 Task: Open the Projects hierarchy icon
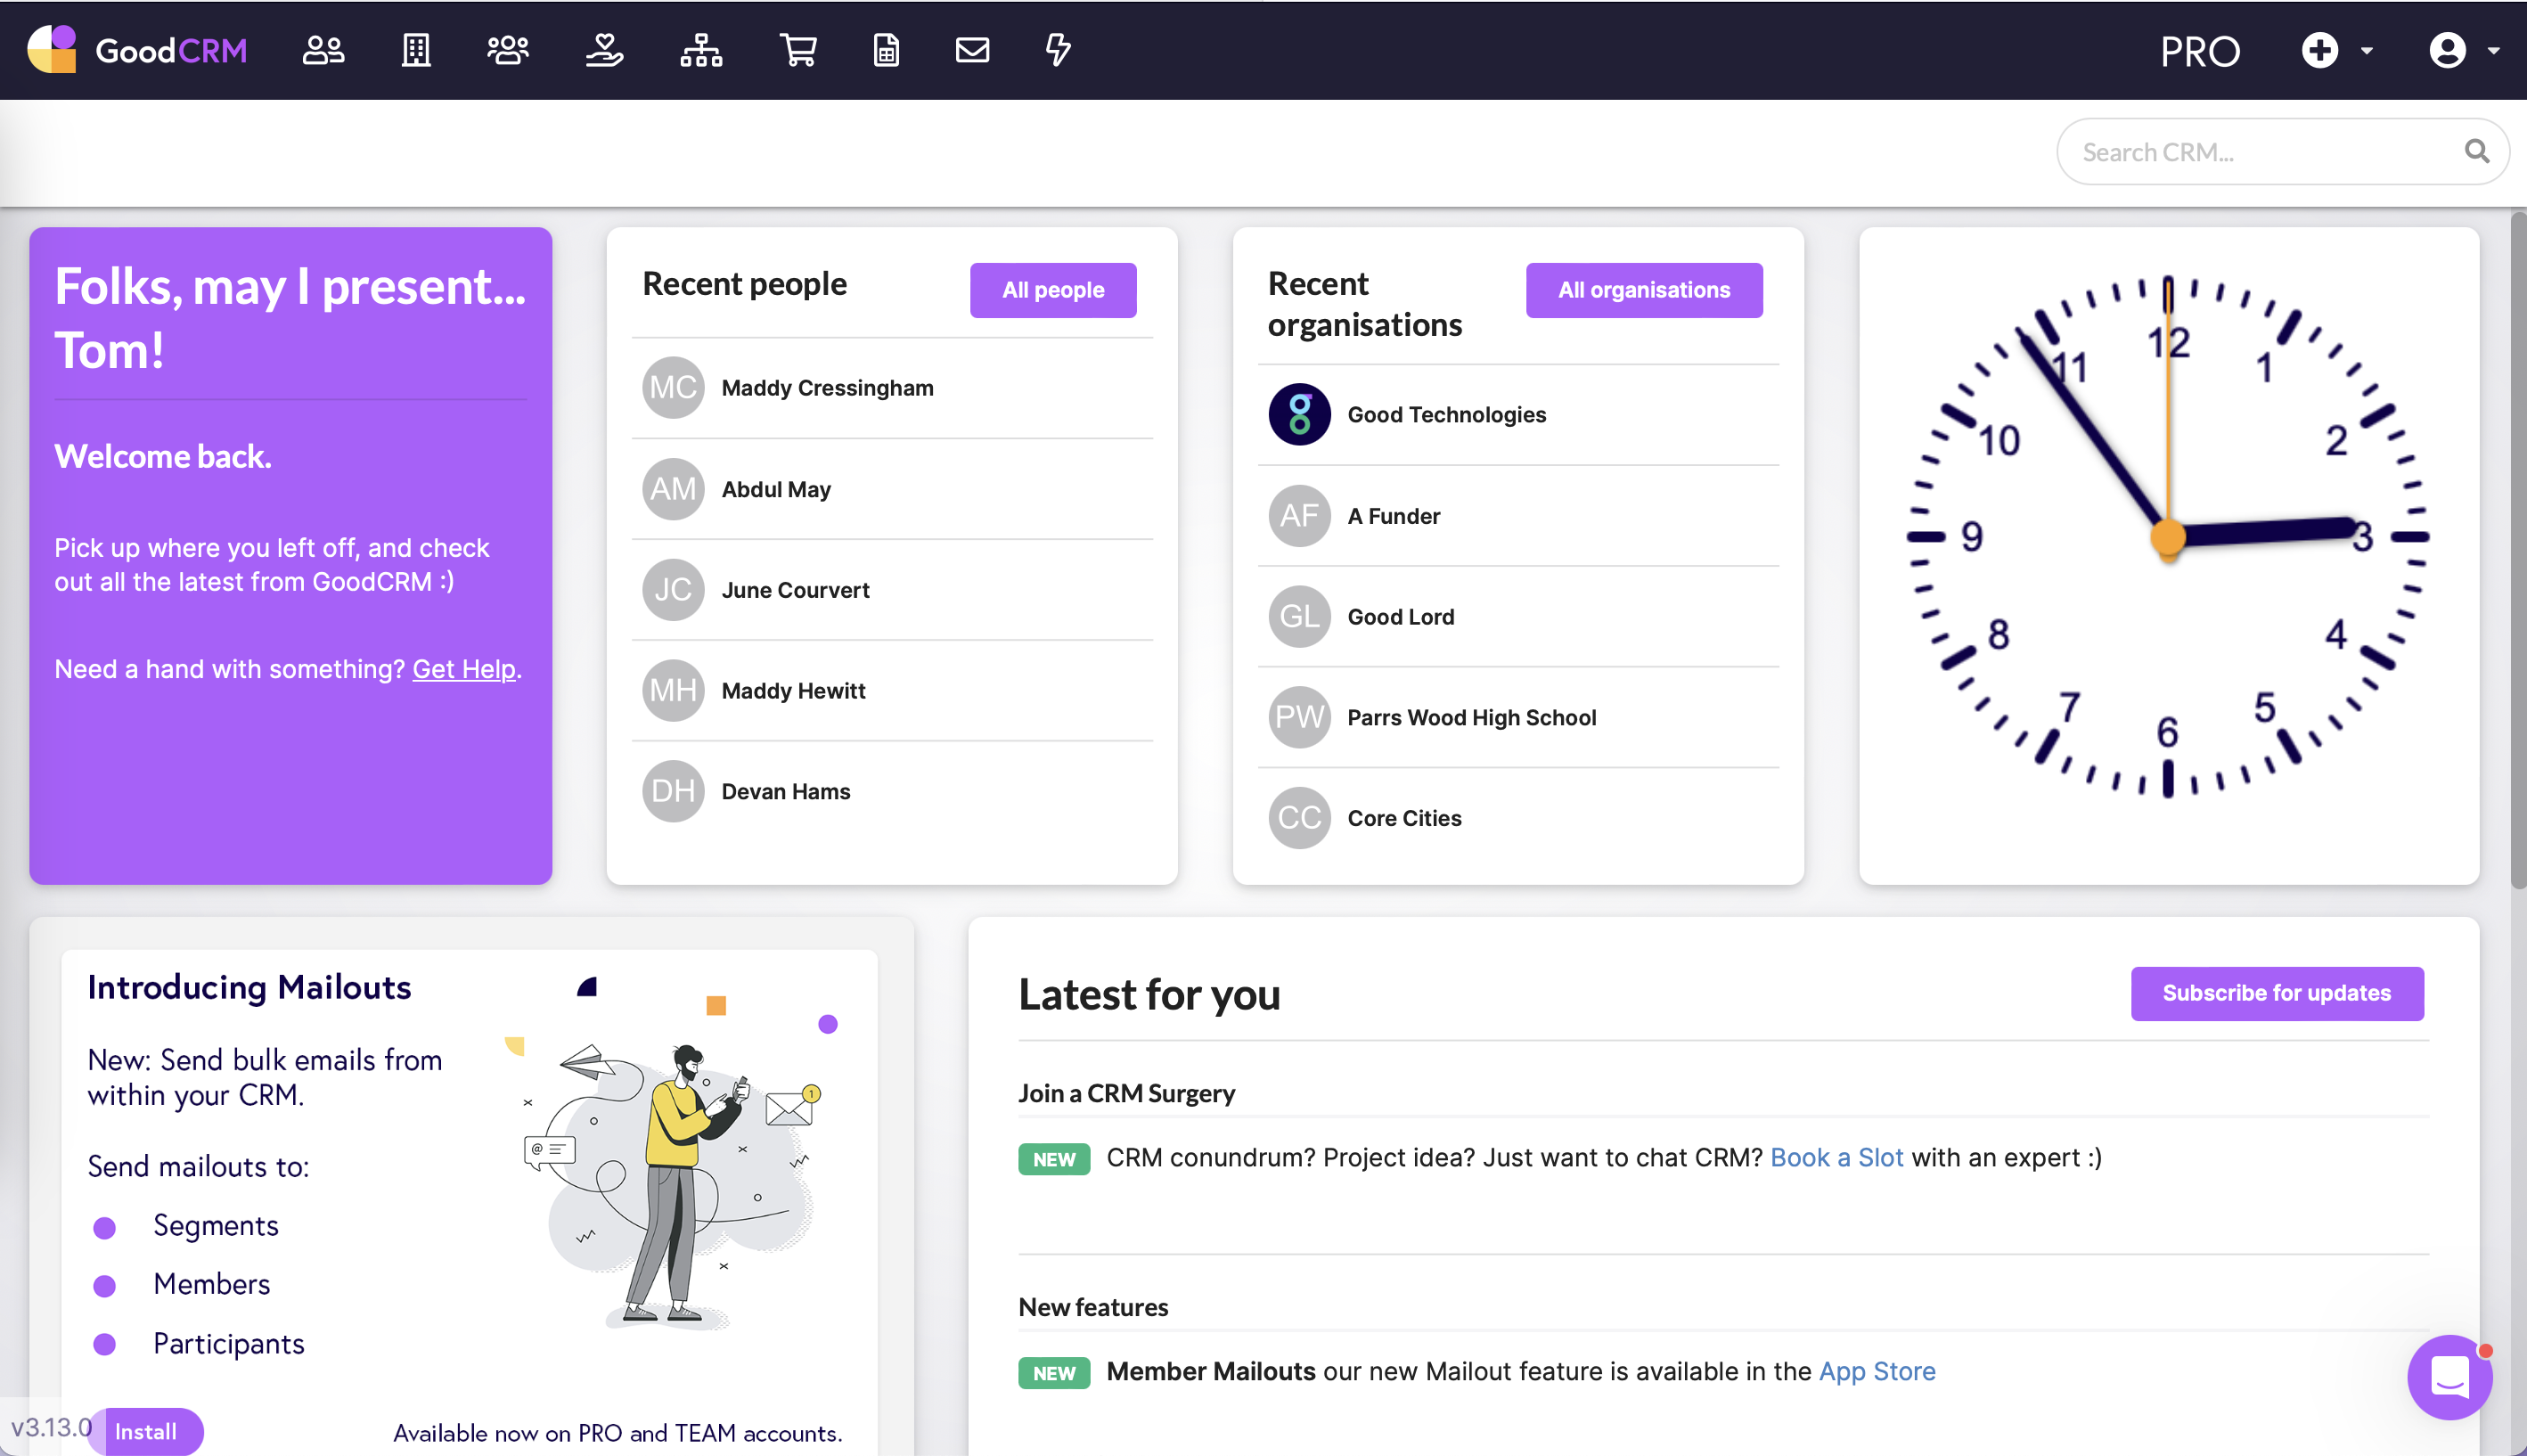click(x=701, y=50)
